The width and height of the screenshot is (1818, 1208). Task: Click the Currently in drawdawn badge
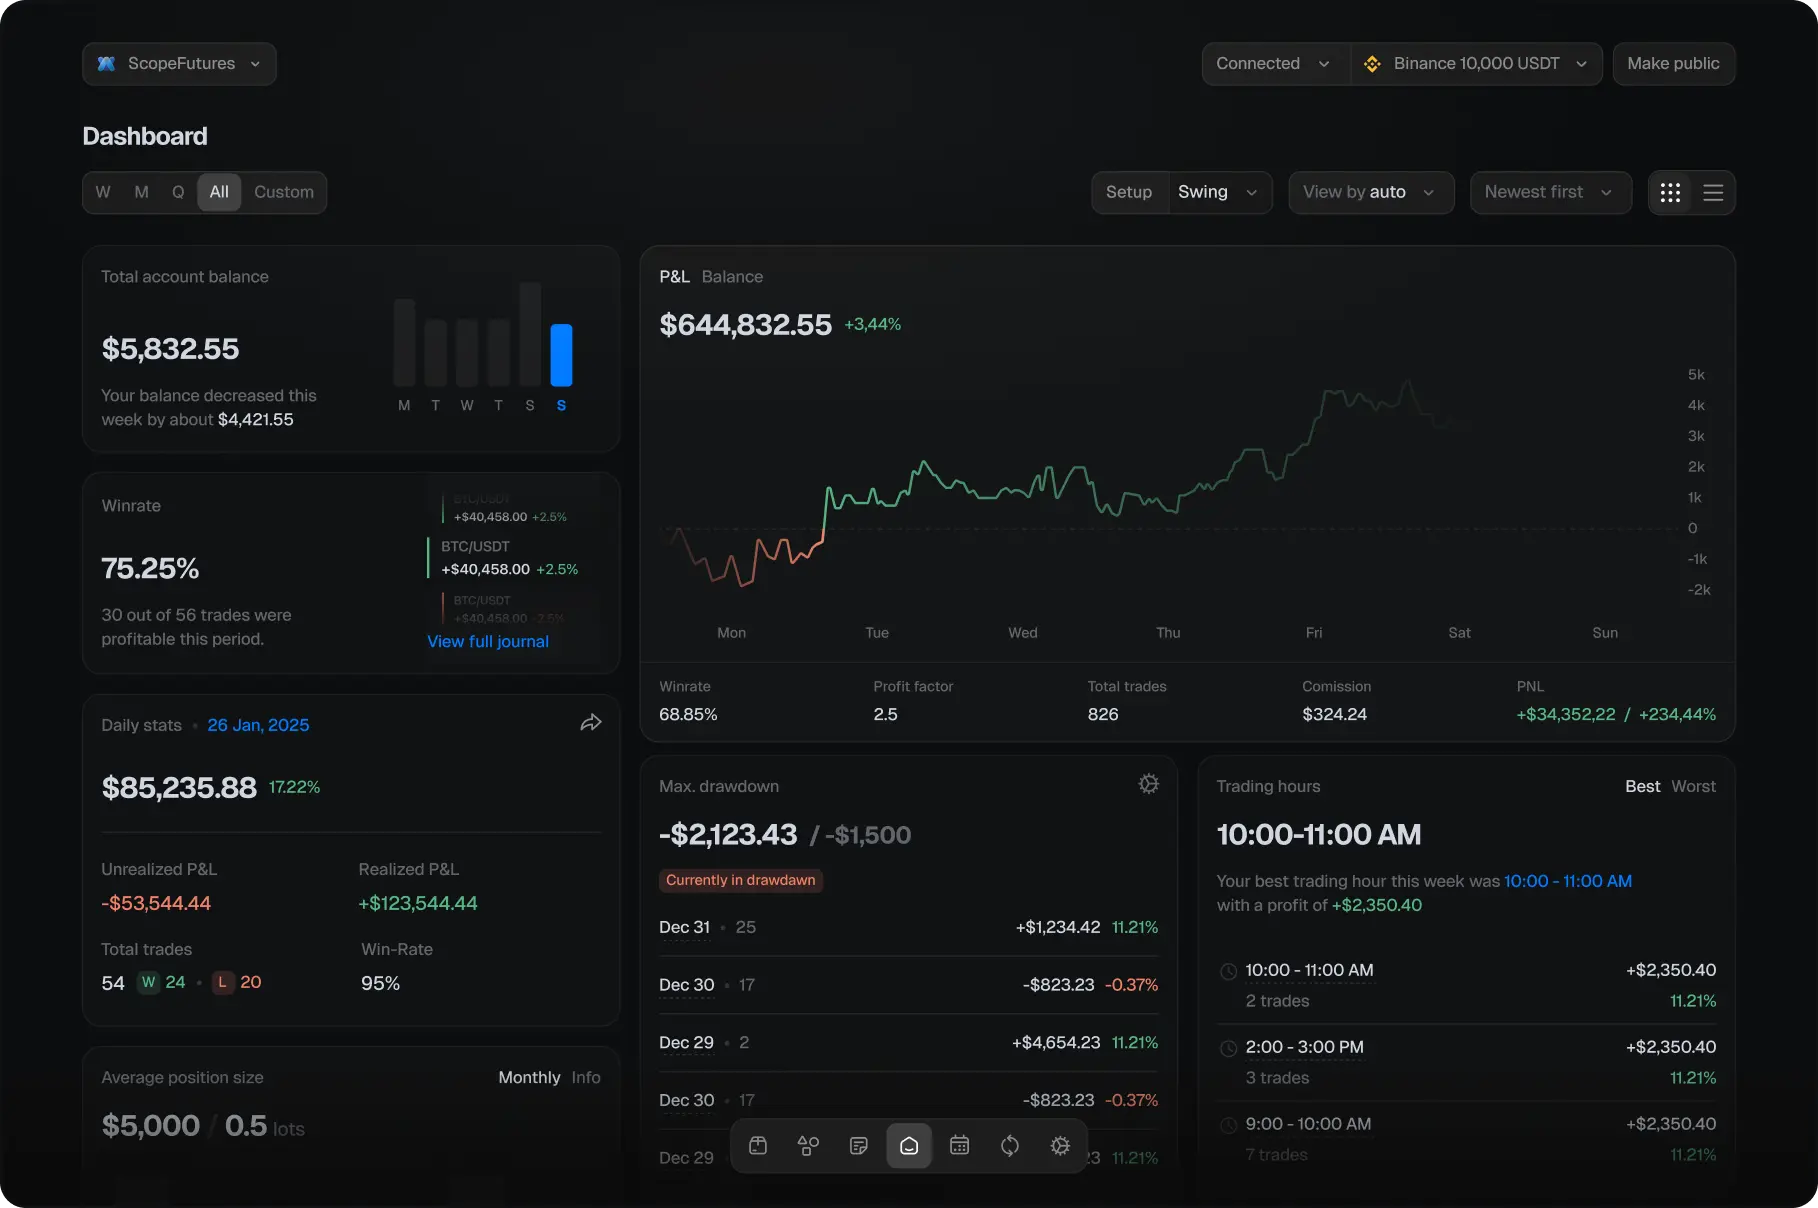click(741, 880)
